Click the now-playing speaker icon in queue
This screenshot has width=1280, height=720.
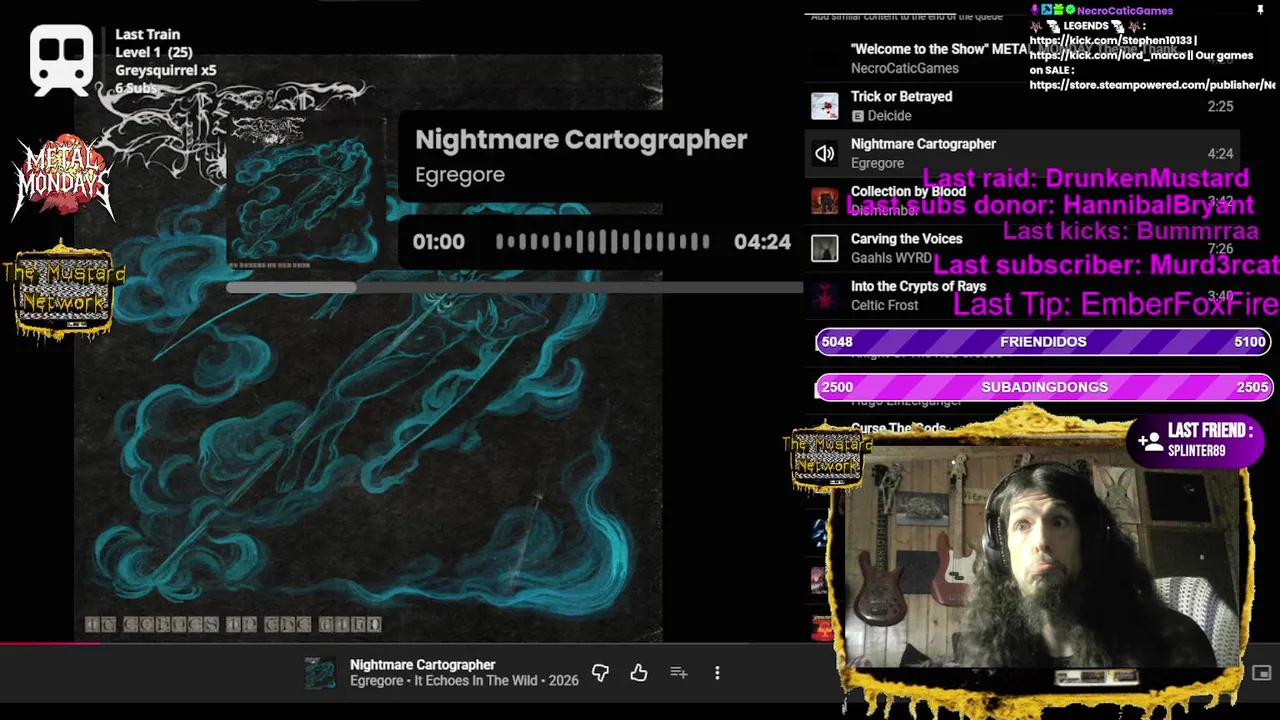(x=825, y=153)
